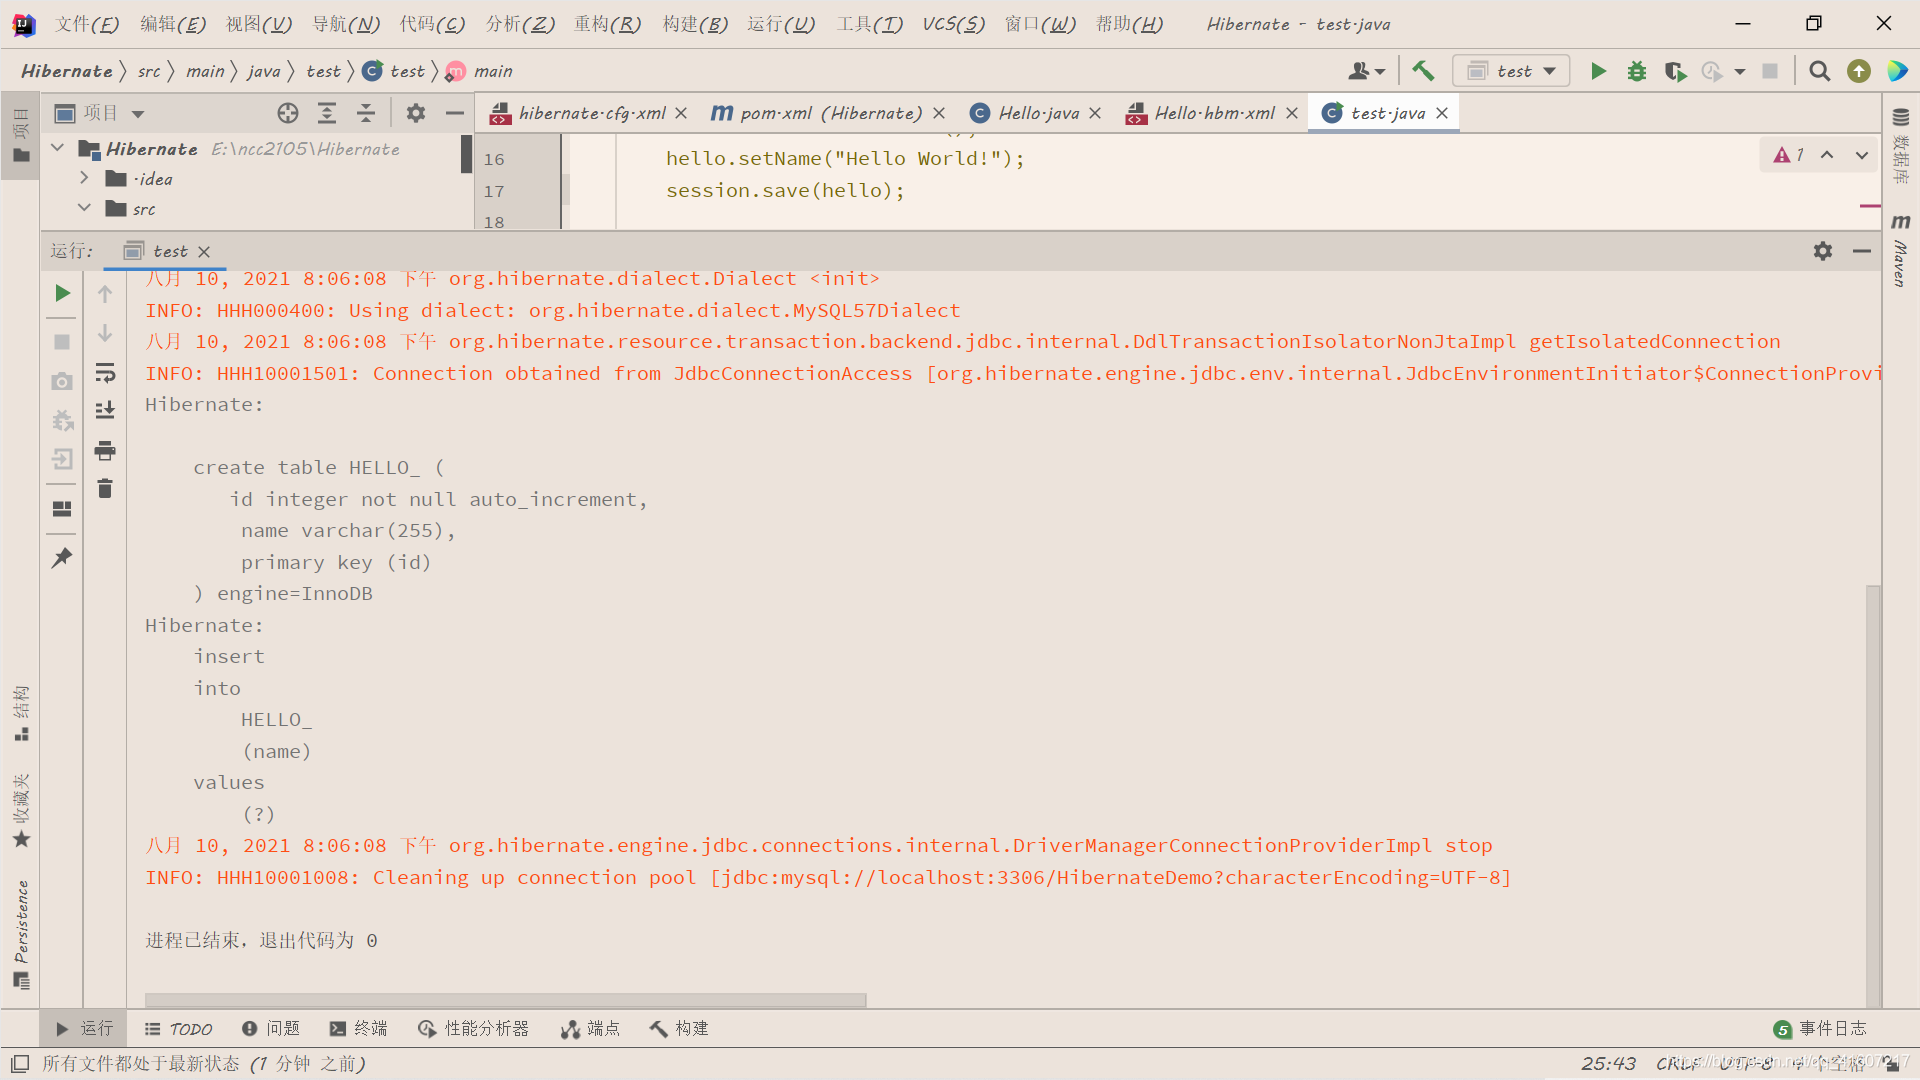This screenshot has width=1920, height=1080.
Task: Open the VCS menu in the menu bar
Action: point(952,24)
